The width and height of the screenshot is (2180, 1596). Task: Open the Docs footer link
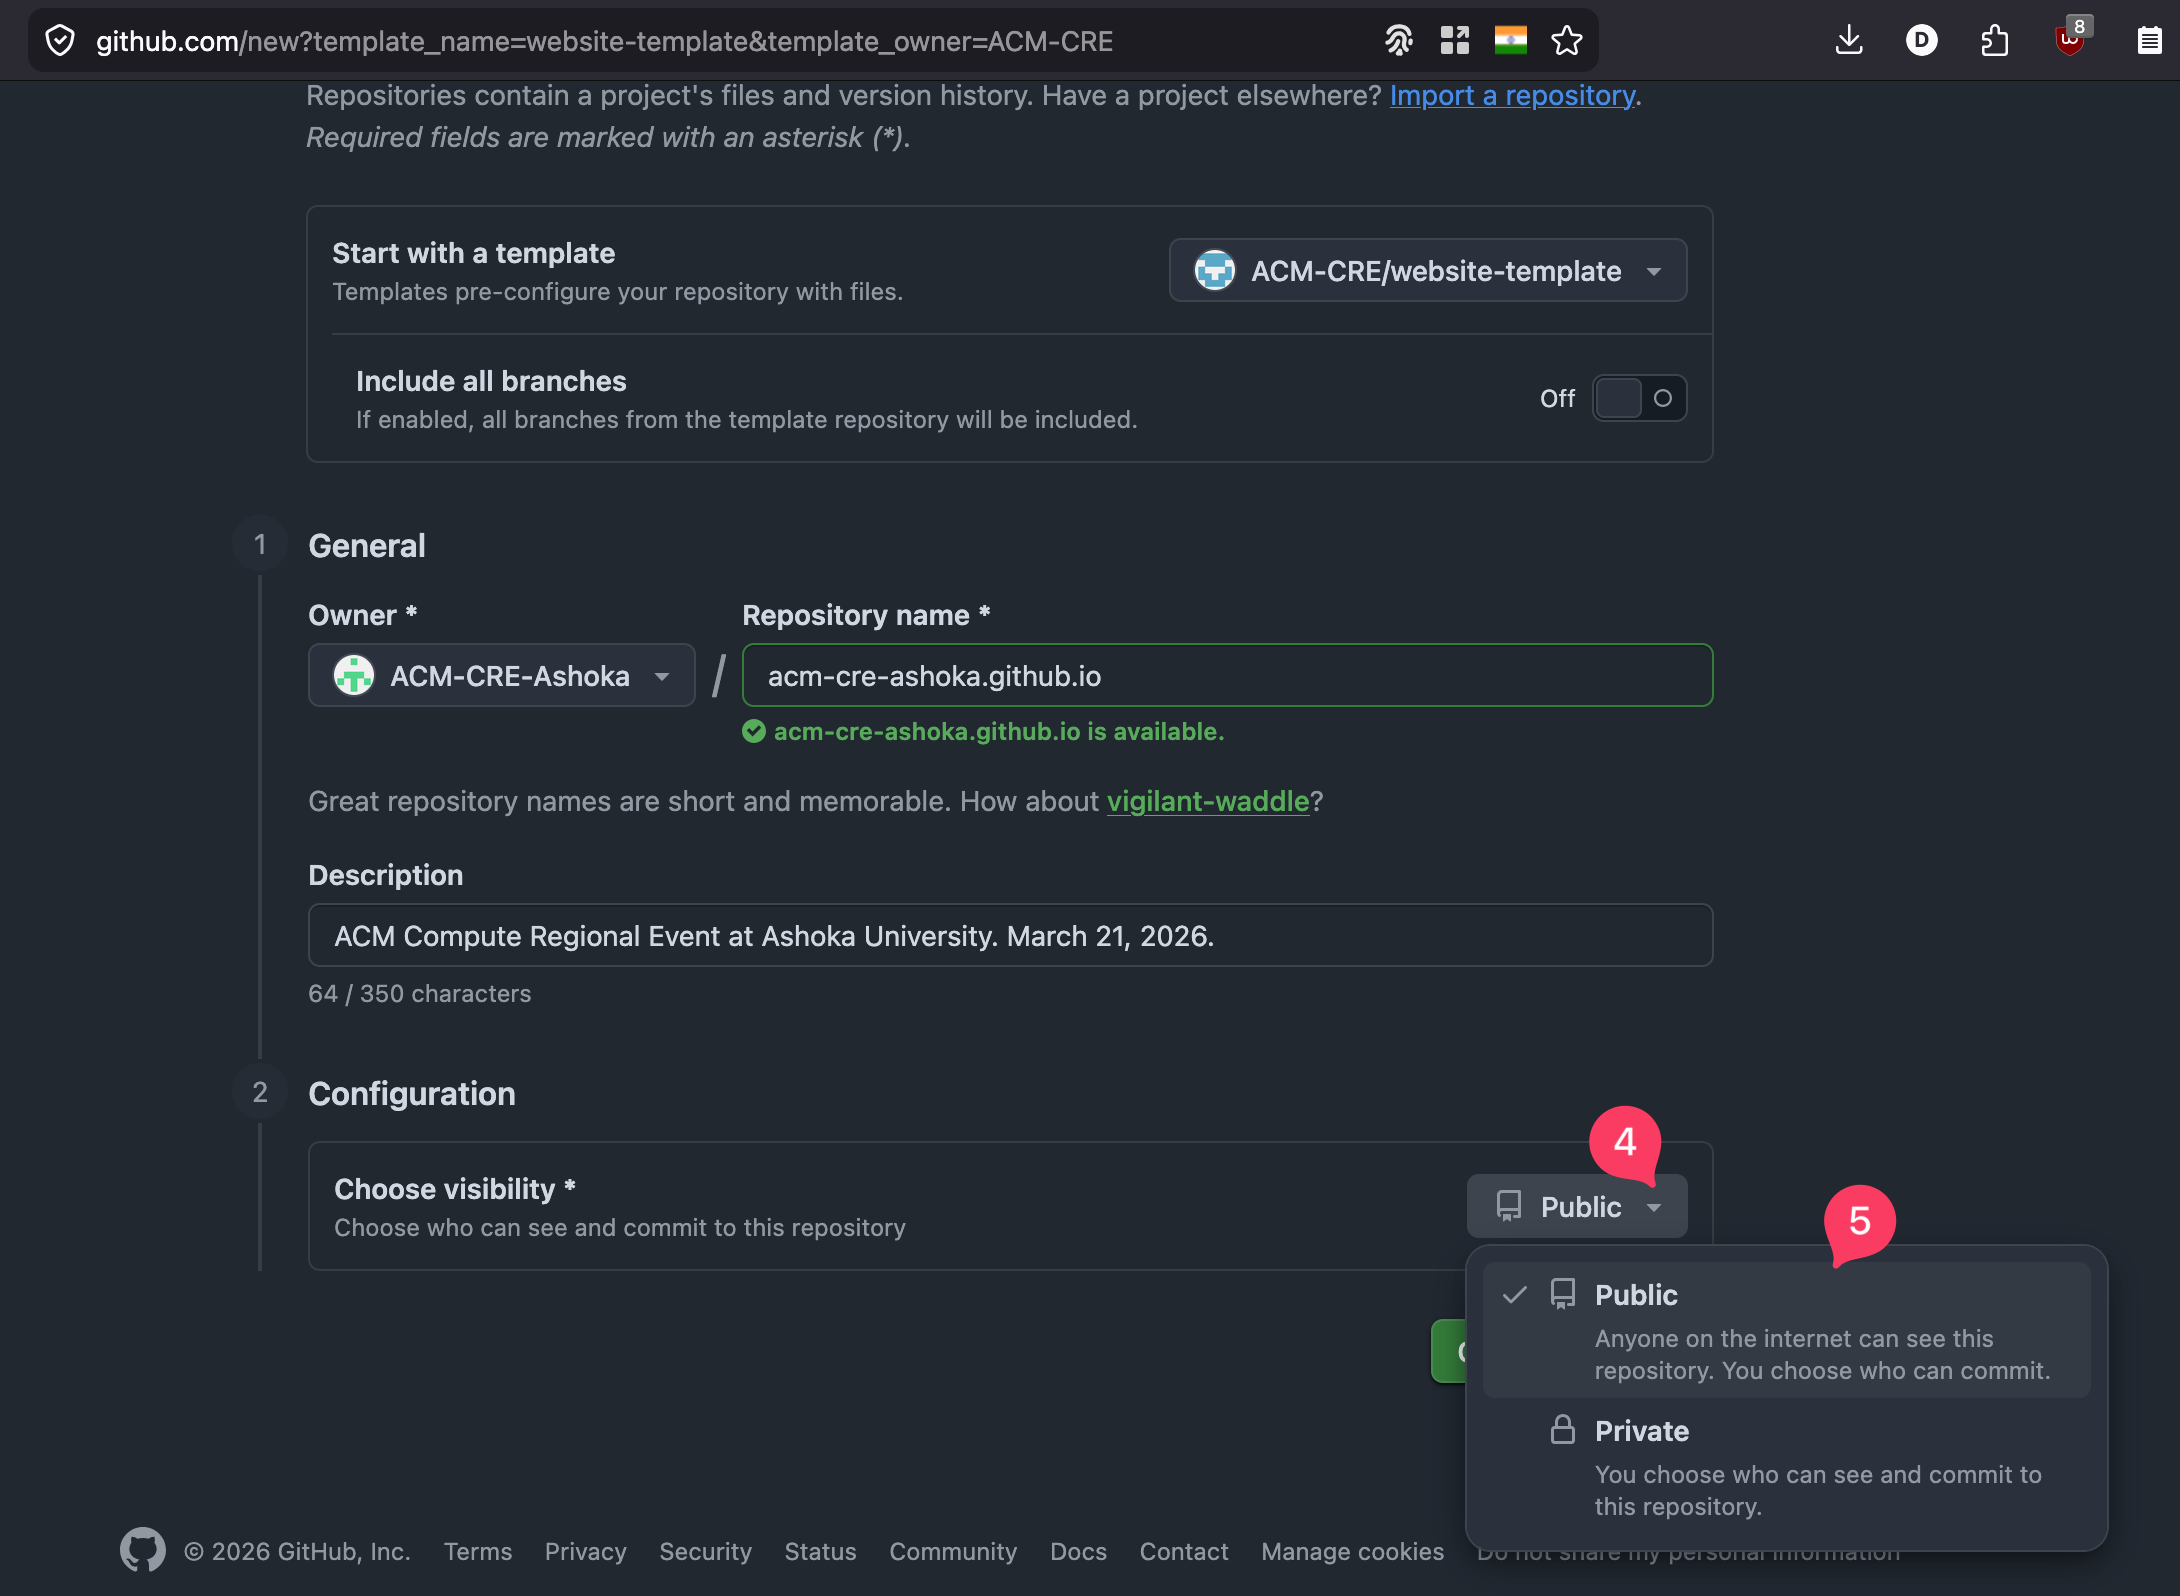click(1078, 1551)
